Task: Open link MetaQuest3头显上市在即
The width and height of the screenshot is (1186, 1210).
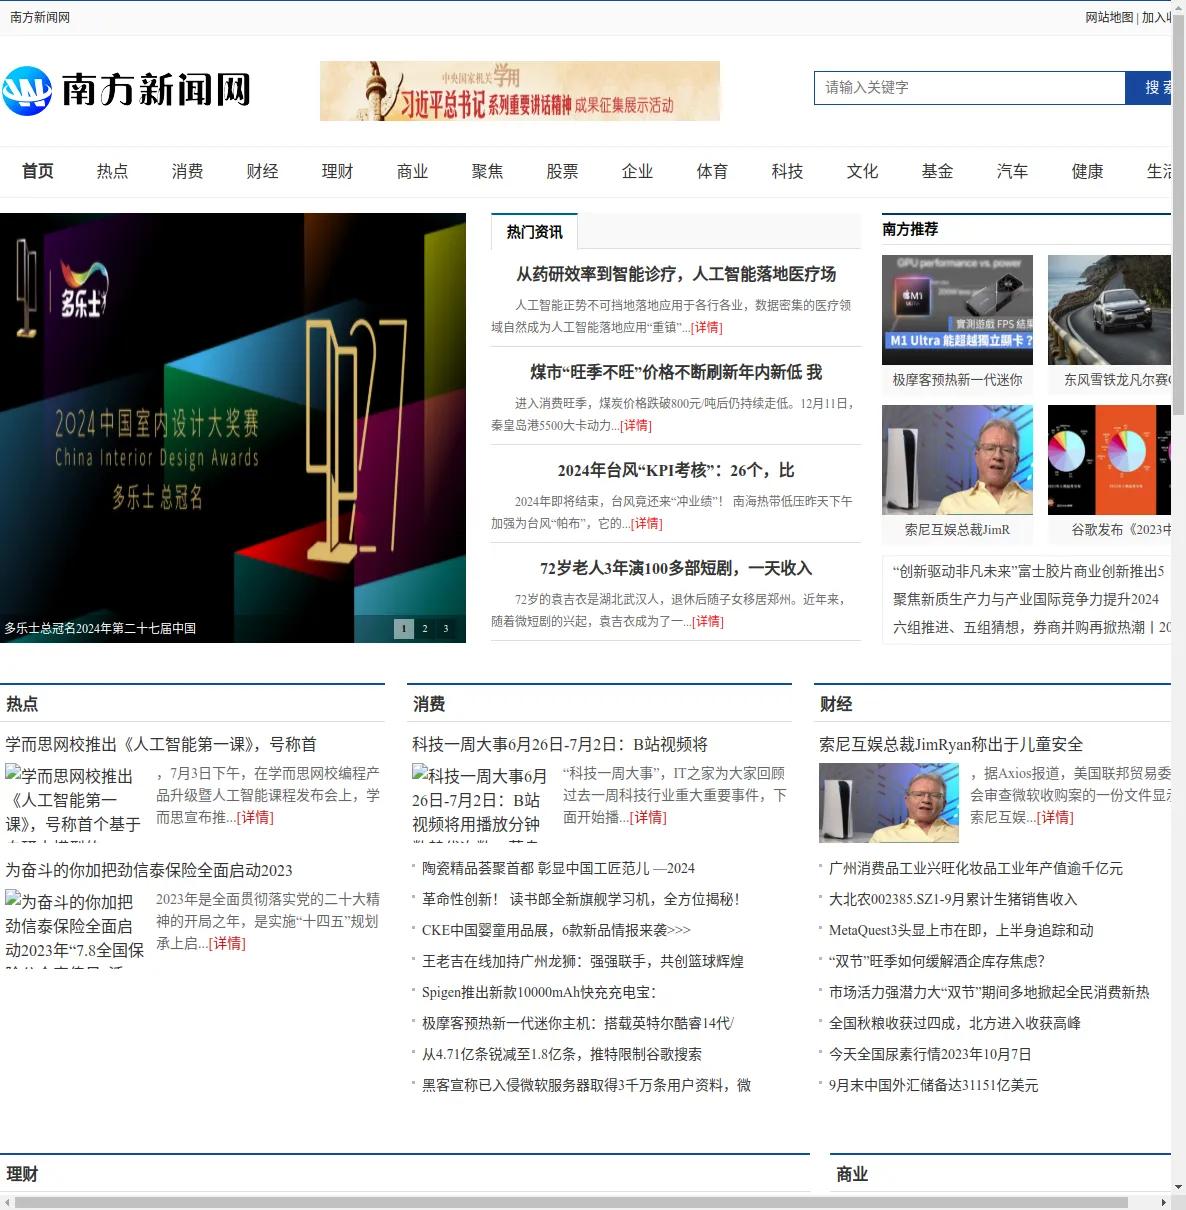Action: click(961, 930)
